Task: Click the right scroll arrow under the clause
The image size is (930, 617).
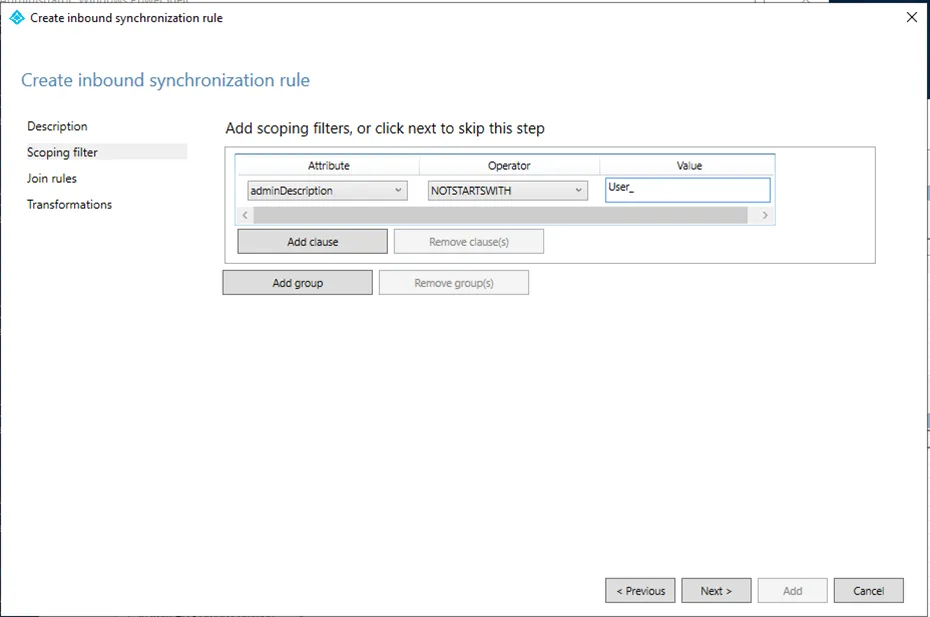Action: [765, 215]
